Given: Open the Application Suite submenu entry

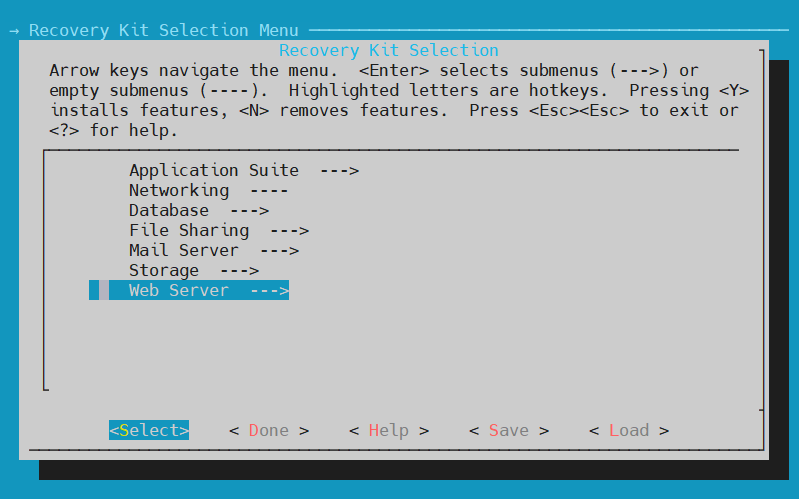Looking at the screenshot, I should point(213,170).
